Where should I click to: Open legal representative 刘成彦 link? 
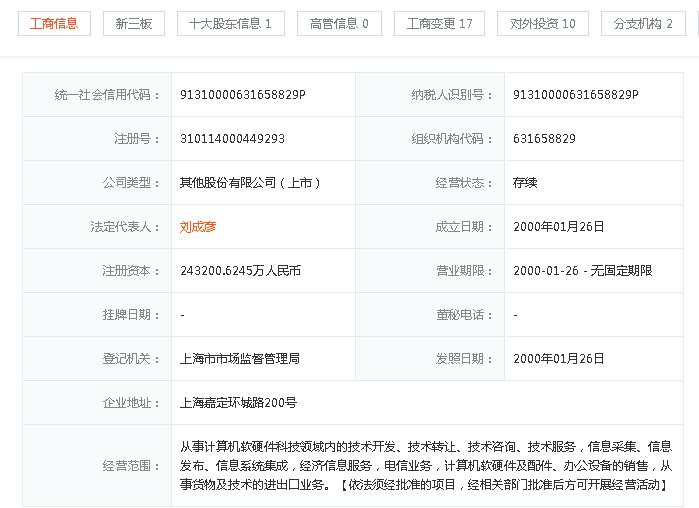[x=198, y=227]
